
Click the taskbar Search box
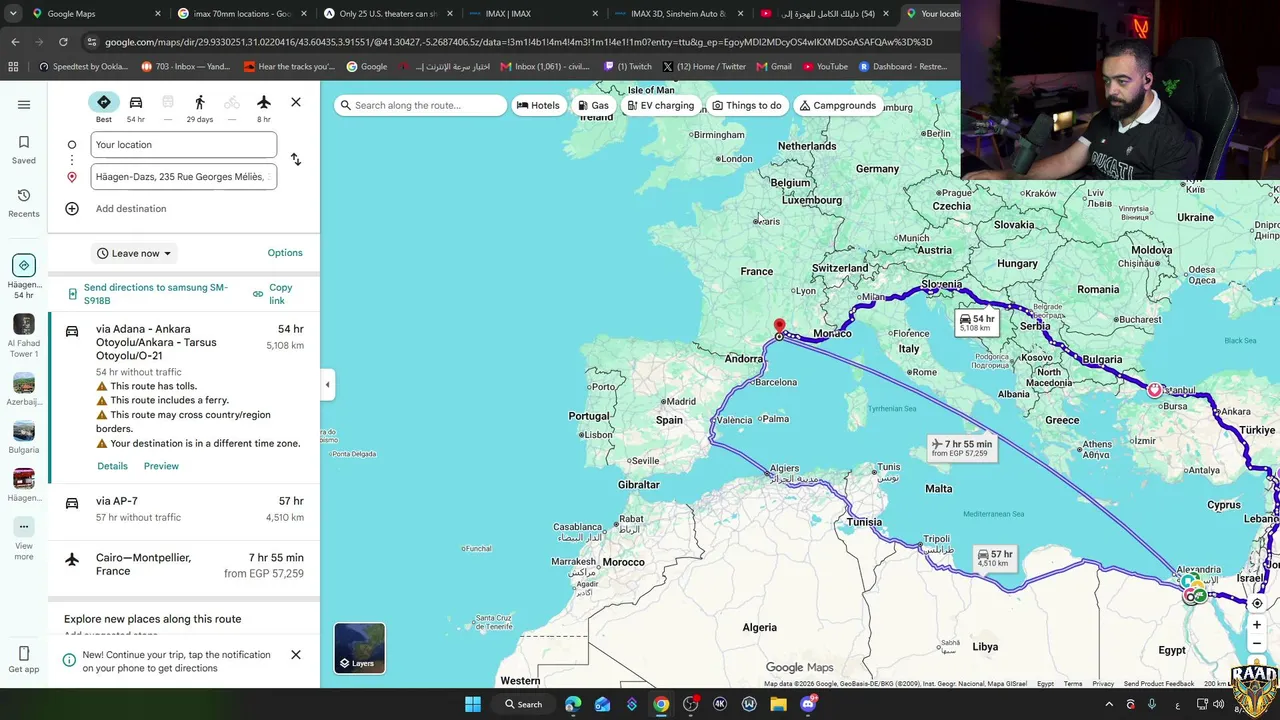524,704
